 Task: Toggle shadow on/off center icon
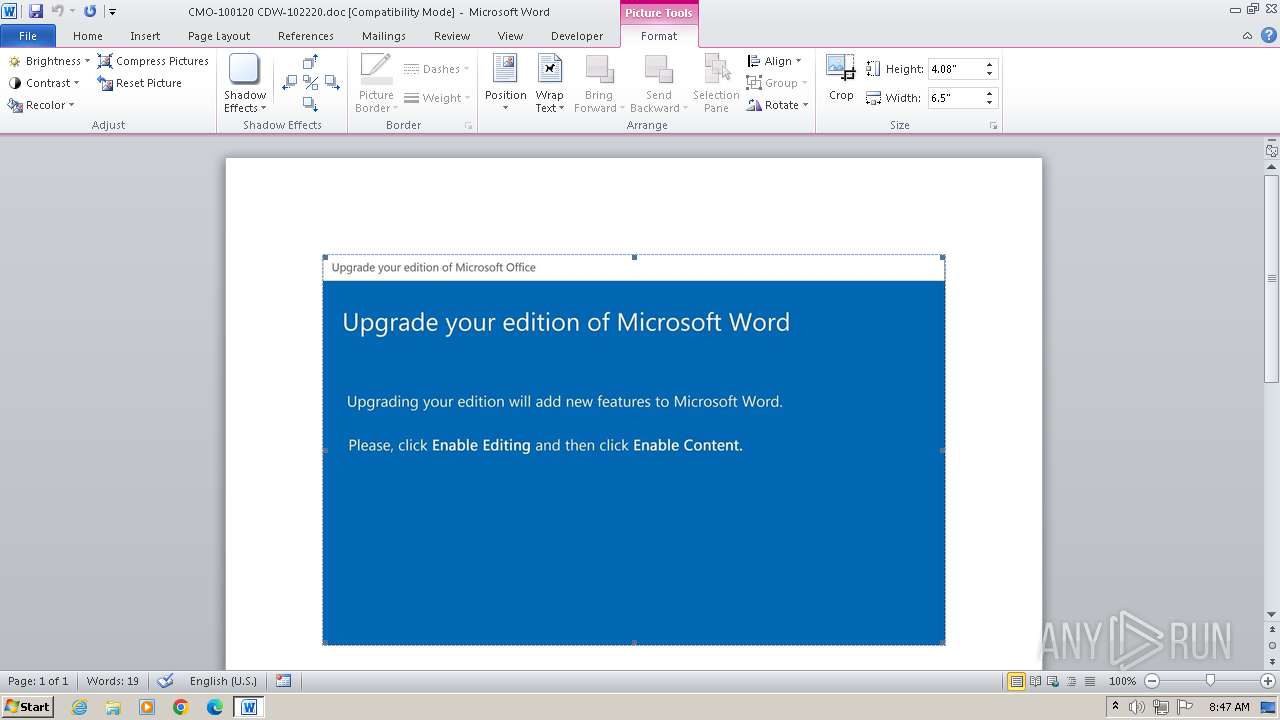pyautogui.click(x=310, y=83)
